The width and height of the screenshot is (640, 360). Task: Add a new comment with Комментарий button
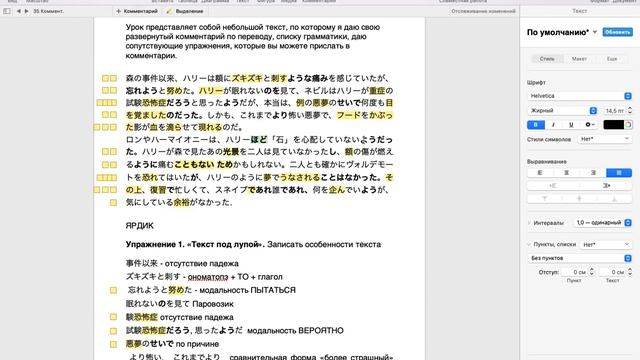[137, 11]
